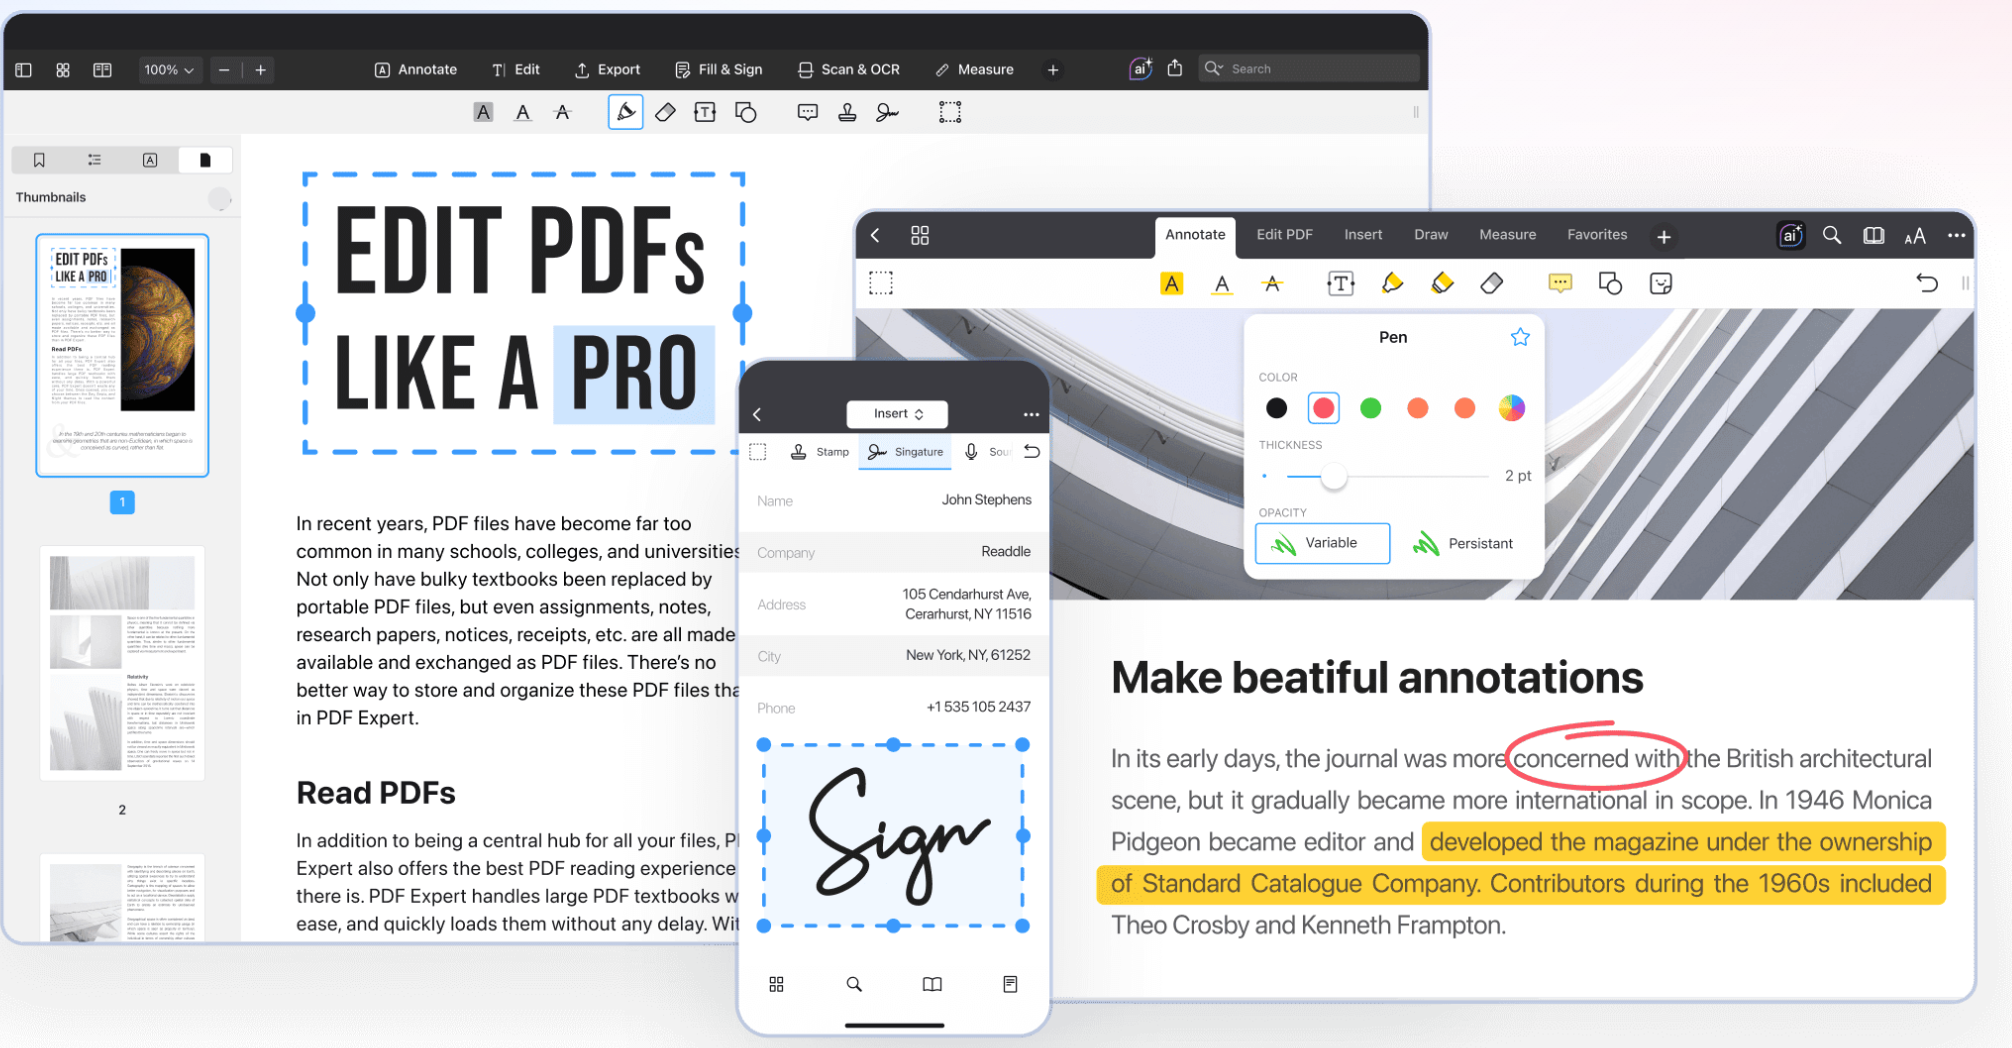Image resolution: width=2012 pixels, height=1048 pixels.
Task: Select the pen drawing tool in Mac toolbar
Action: tap(626, 112)
